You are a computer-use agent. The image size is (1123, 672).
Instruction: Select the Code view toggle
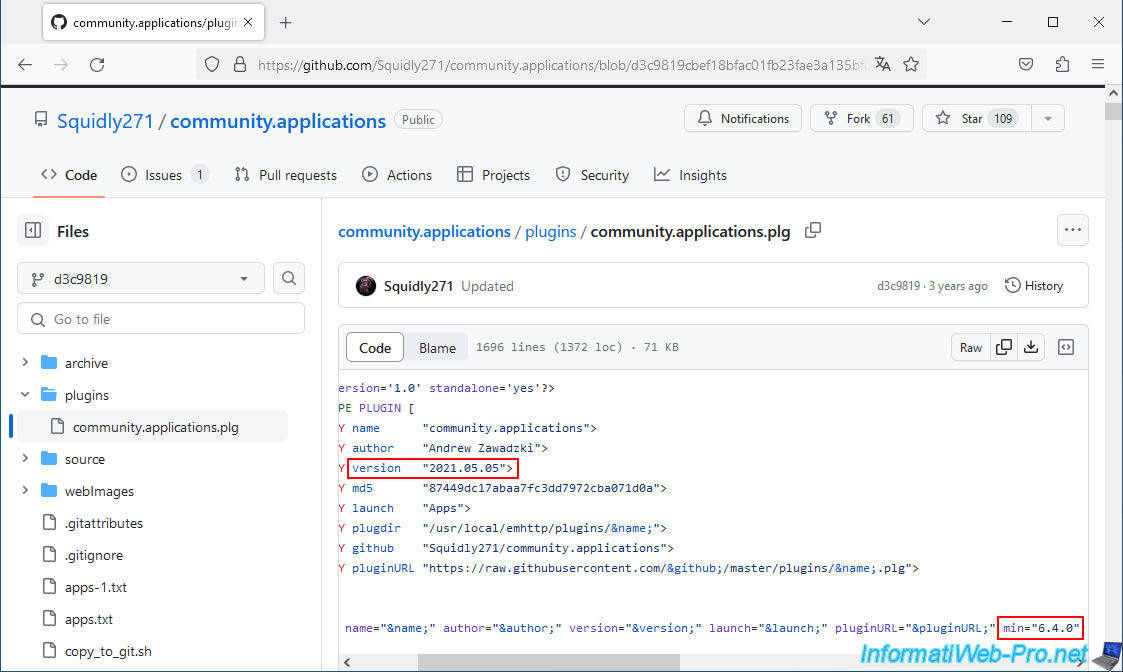pos(375,348)
